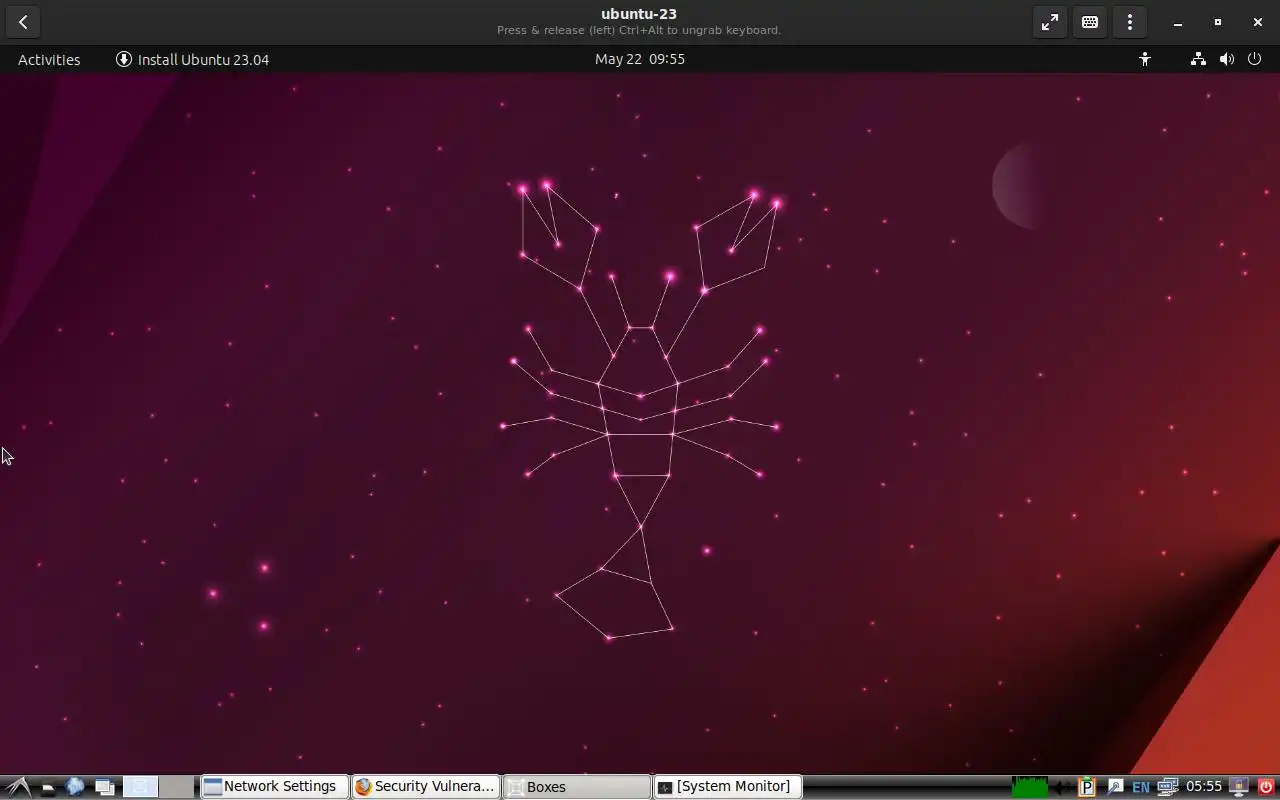The image size is (1280, 800).
Task: Click the network connection tray icon
Action: pos(1167,787)
